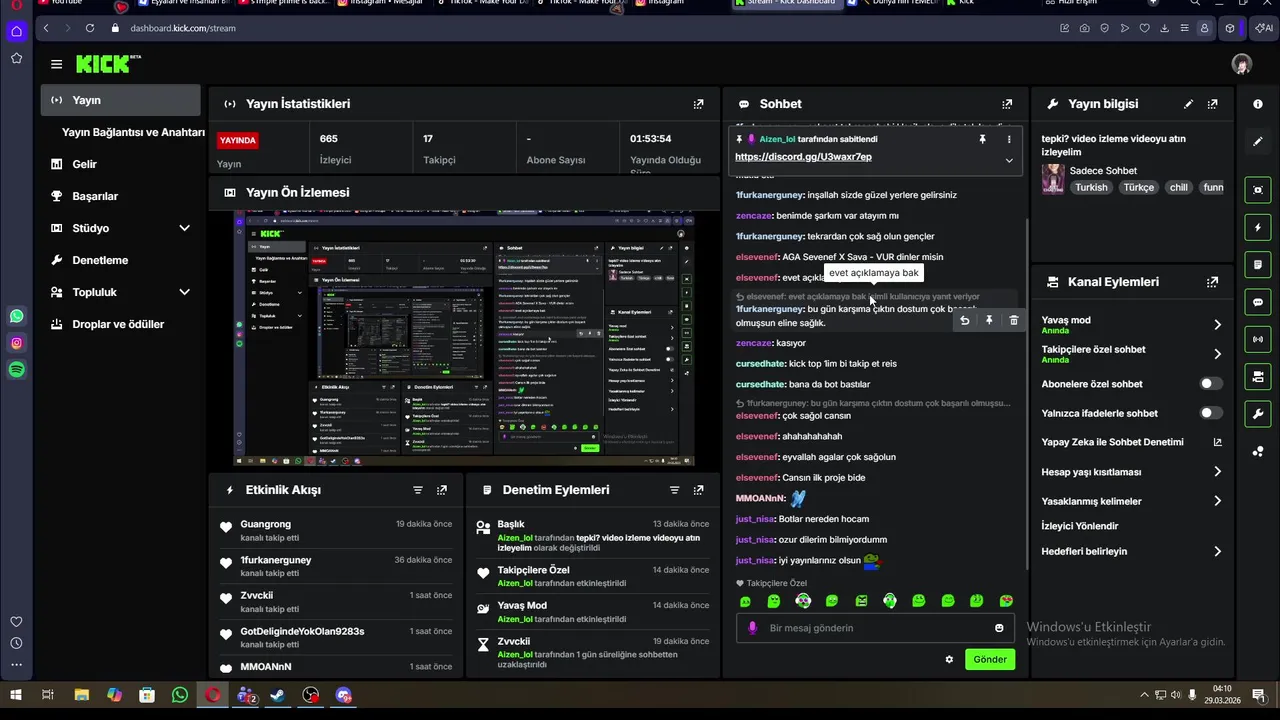Click the Sadece Sohbet category image

point(1053,179)
